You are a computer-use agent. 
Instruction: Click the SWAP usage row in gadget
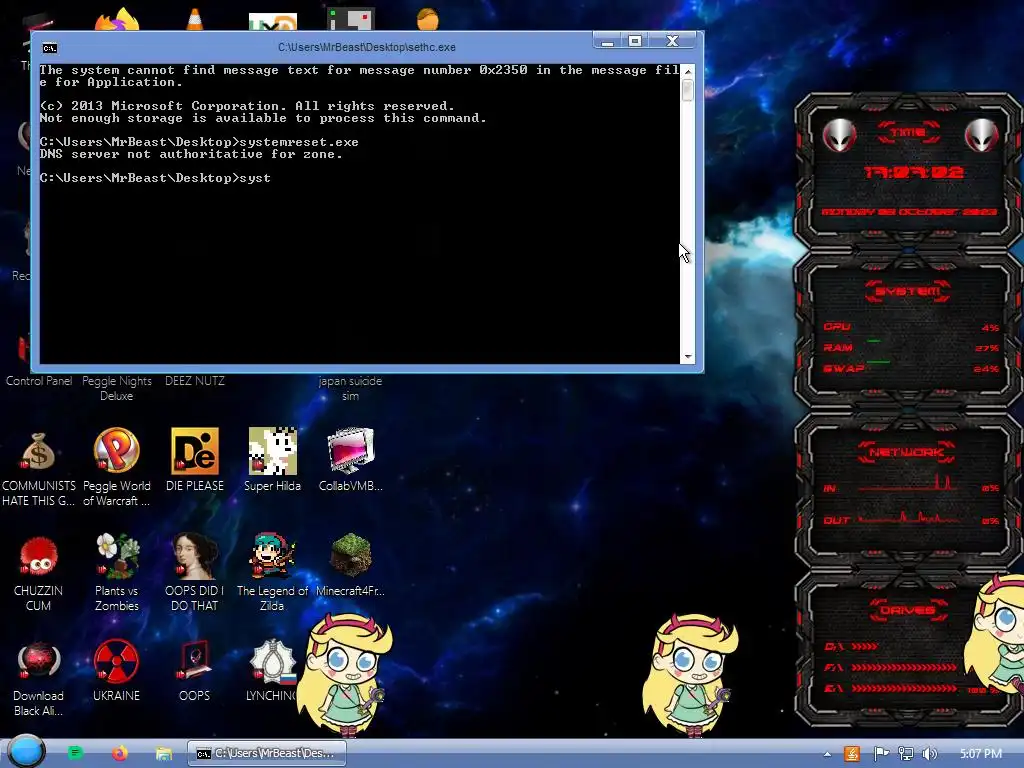pyautogui.click(x=911, y=368)
